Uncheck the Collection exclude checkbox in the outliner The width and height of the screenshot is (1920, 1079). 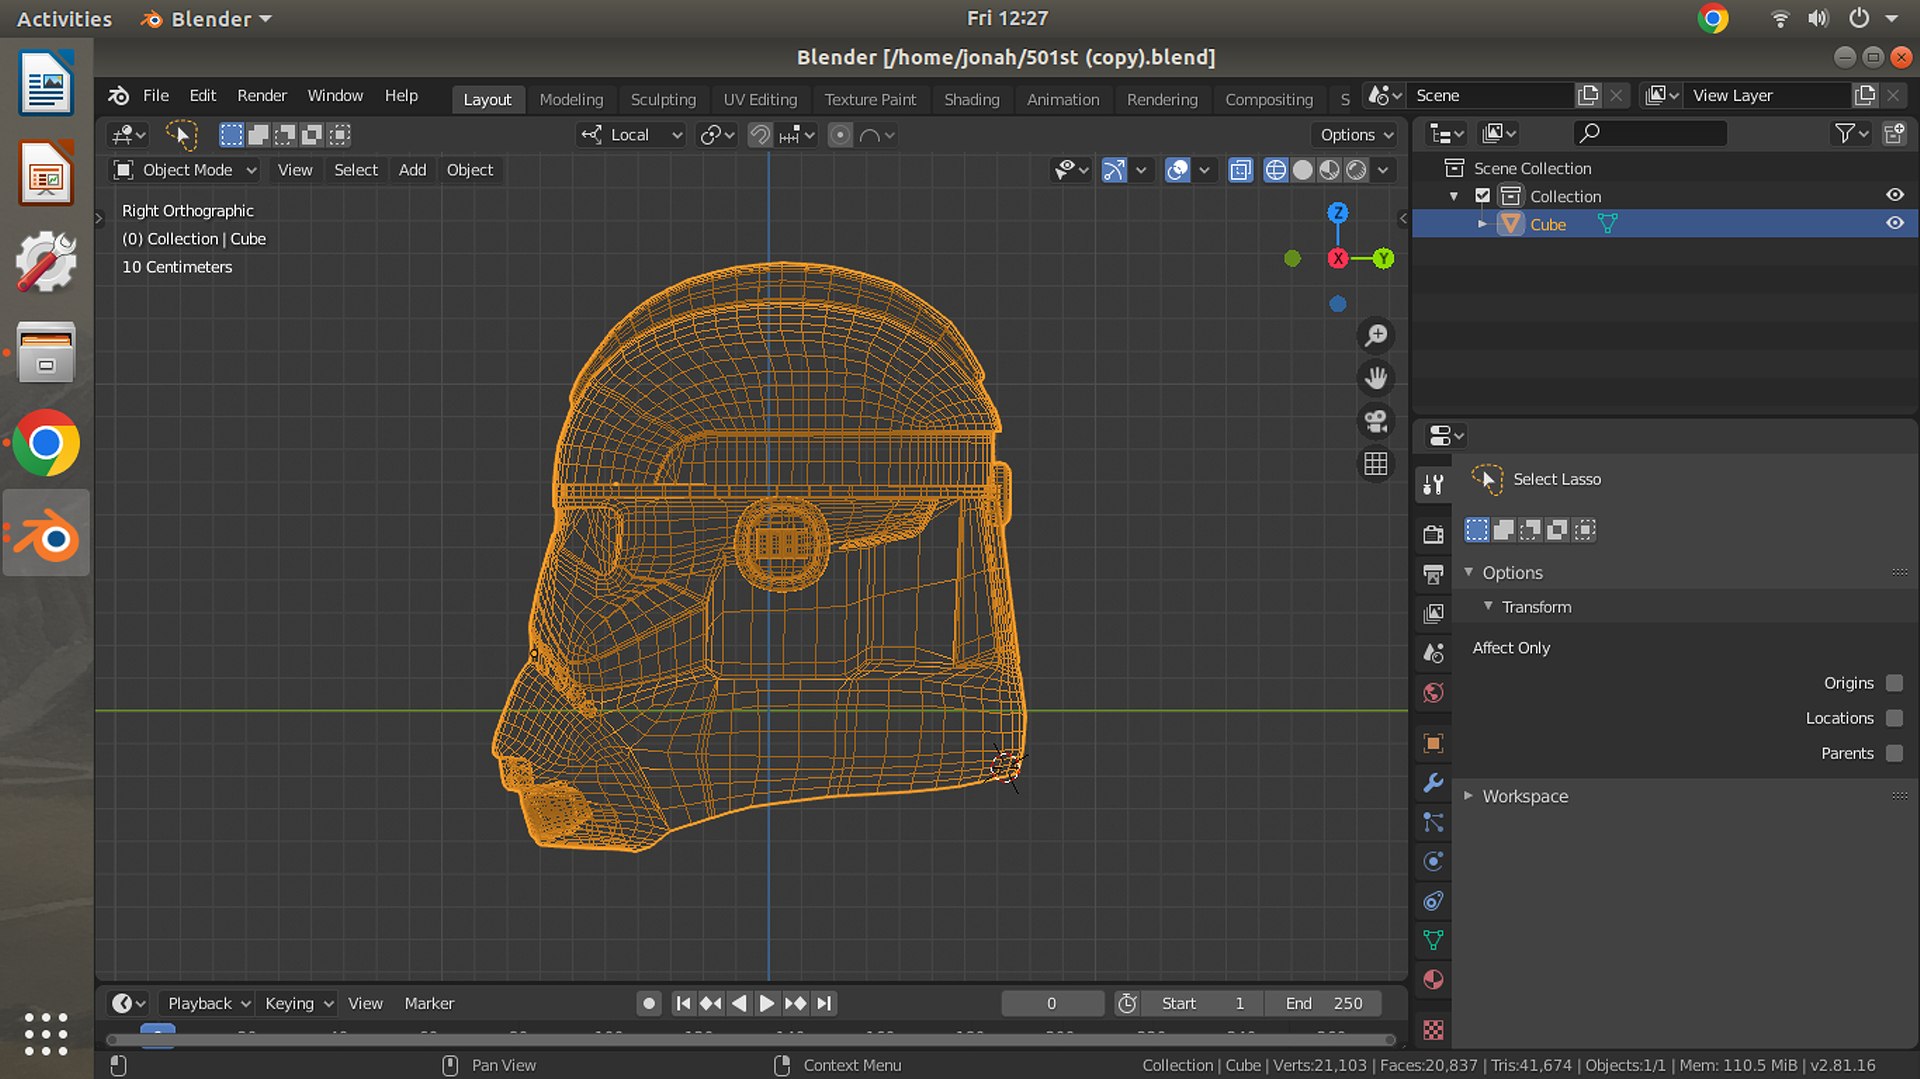[x=1483, y=196]
